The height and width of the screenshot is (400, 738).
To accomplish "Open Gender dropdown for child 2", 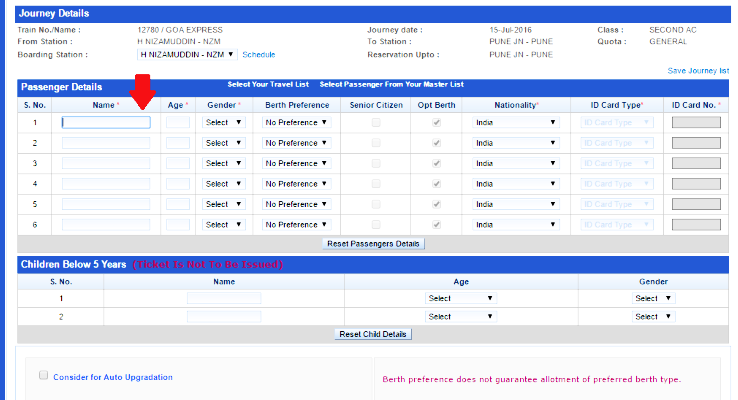I will pyautogui.click(x=654, y=316).
